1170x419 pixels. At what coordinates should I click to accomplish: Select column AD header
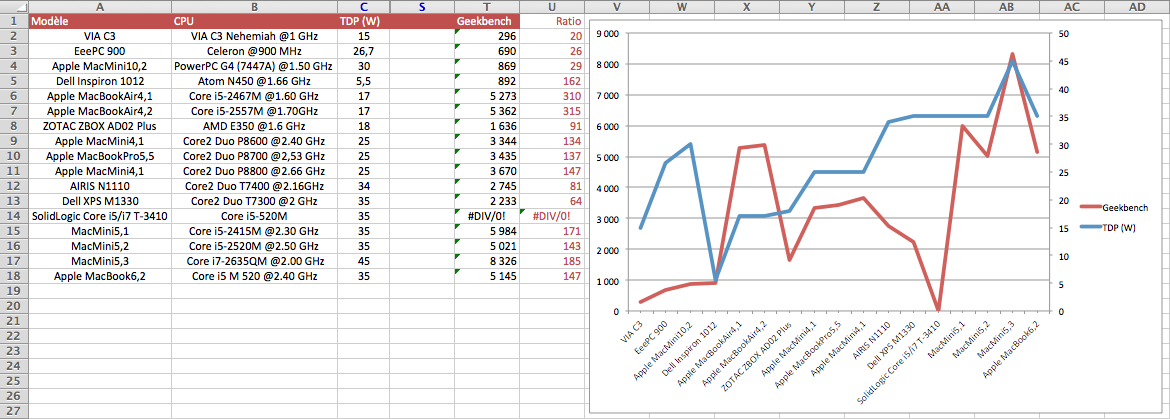tap(1136, 7)
